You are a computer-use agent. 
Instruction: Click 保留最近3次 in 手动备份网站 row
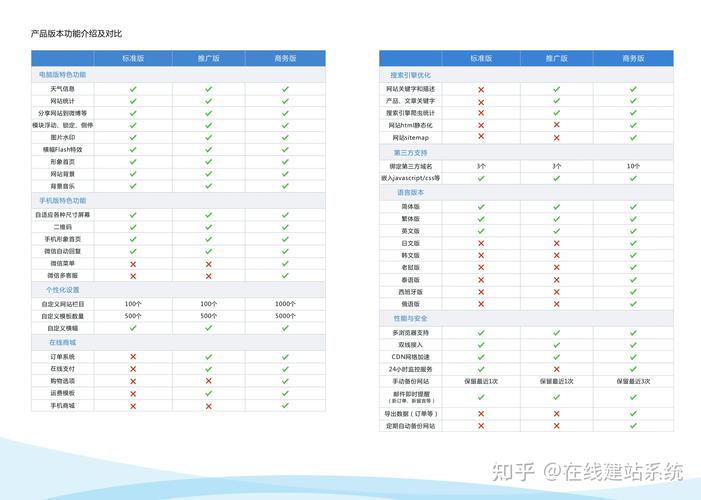[x=633, y=381]
